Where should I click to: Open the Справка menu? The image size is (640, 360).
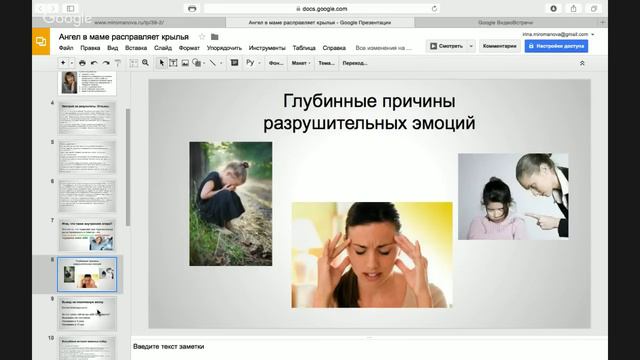[334, 48]
